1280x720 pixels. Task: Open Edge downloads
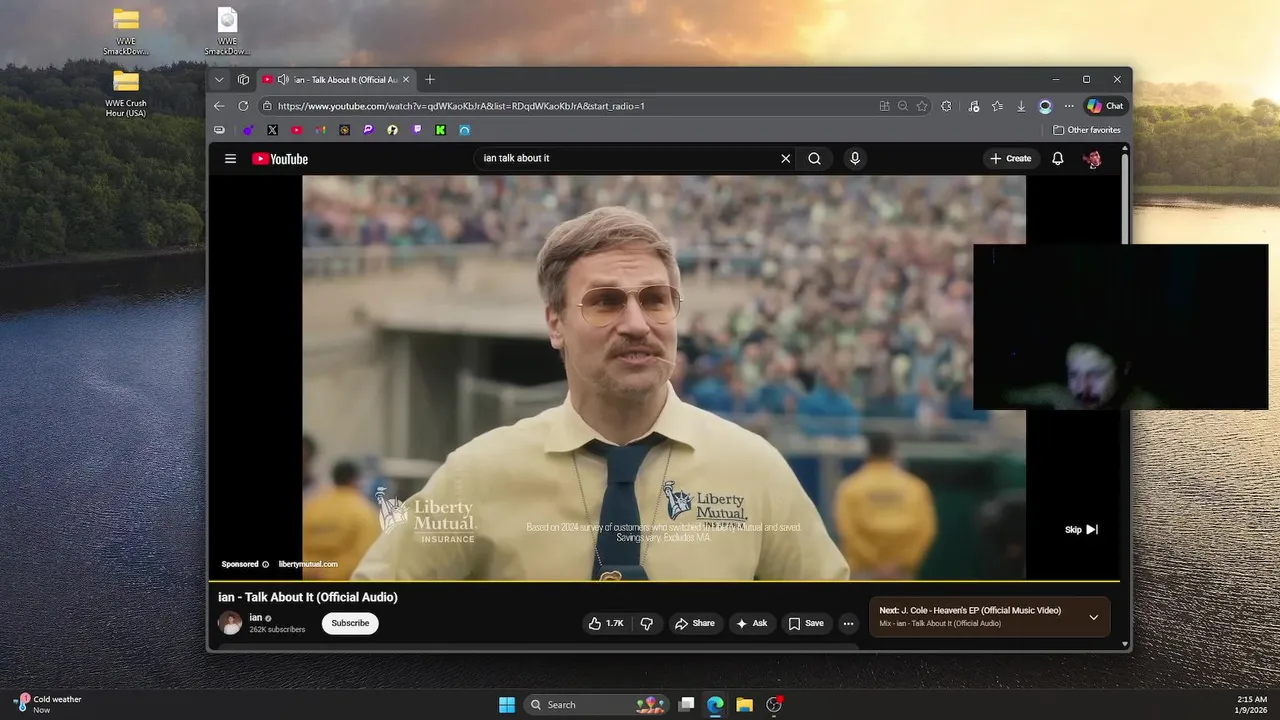tap(1021, 106)
